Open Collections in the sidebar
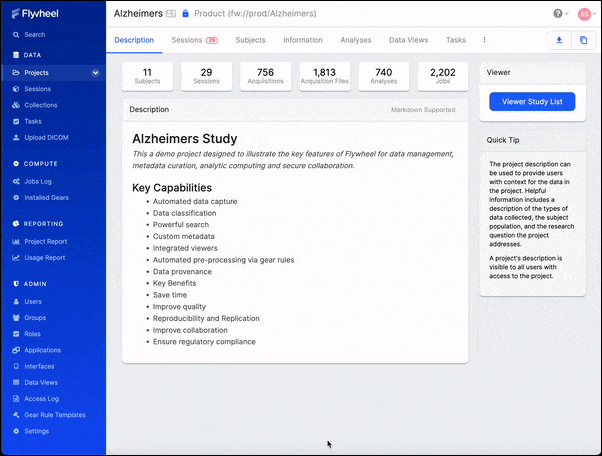 (41, 105)
